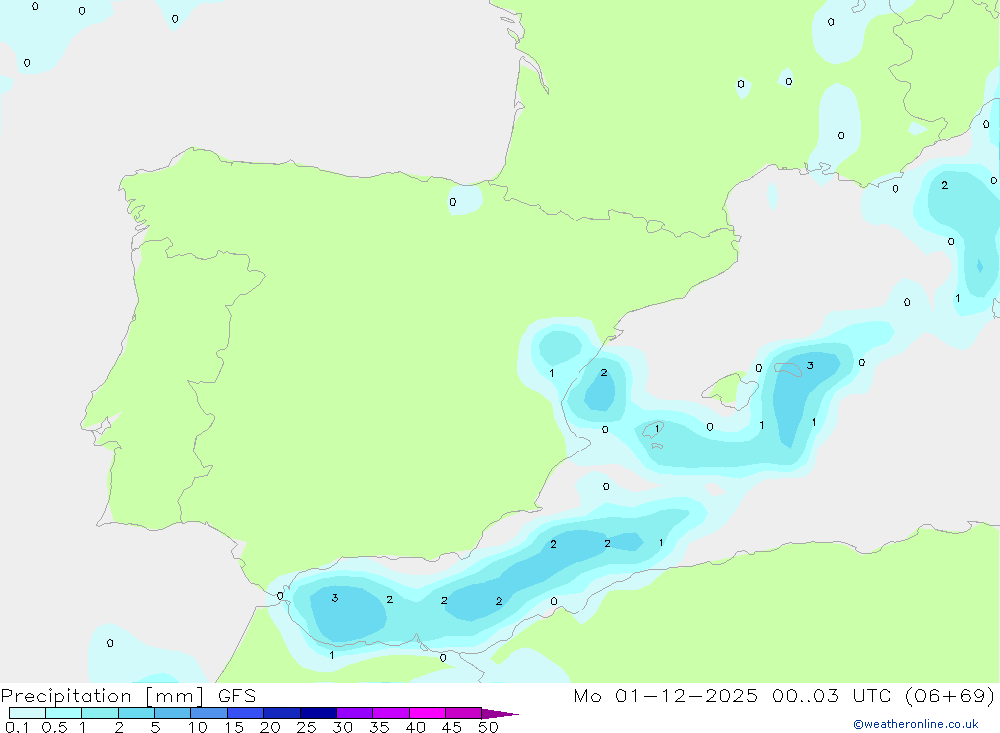Click the '5' legend scale label

point(155,727)
